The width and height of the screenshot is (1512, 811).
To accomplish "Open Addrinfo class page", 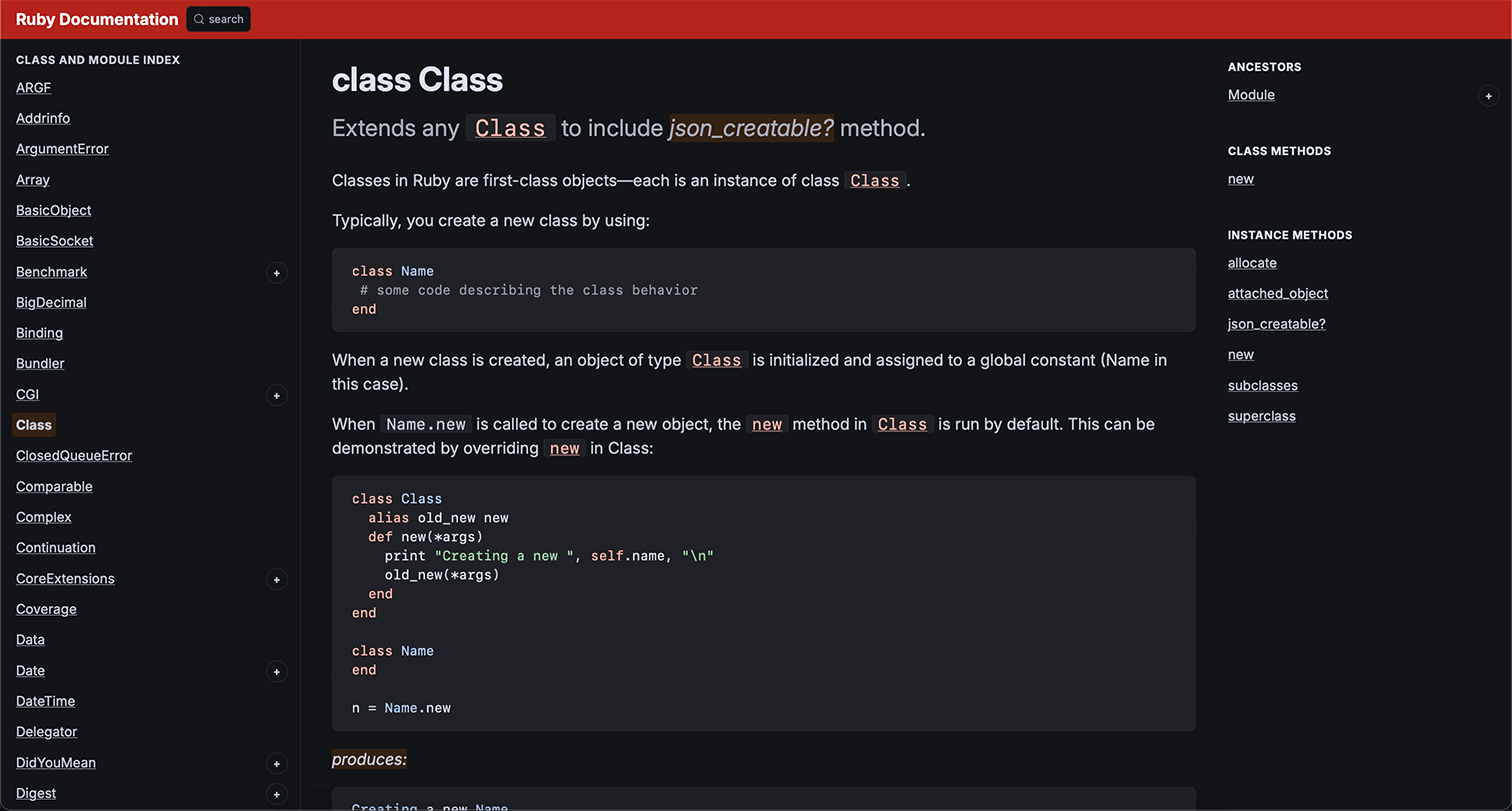I will pyautogui.click(x=43, y=118).
